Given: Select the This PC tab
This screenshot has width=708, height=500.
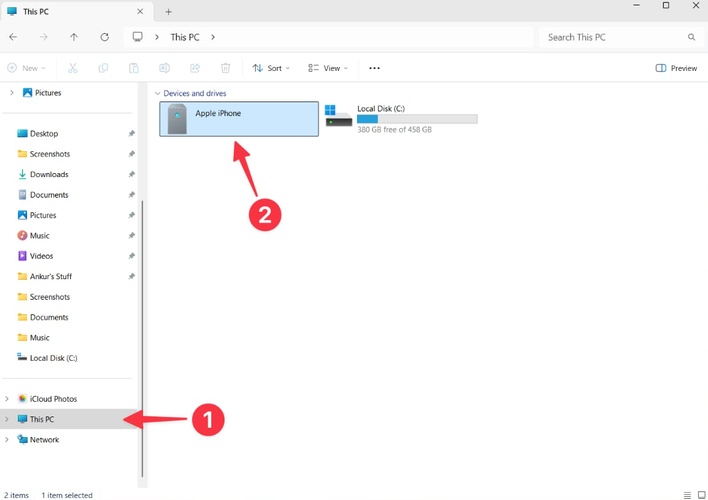Looking at the screenshot, I should click(76, 12).
